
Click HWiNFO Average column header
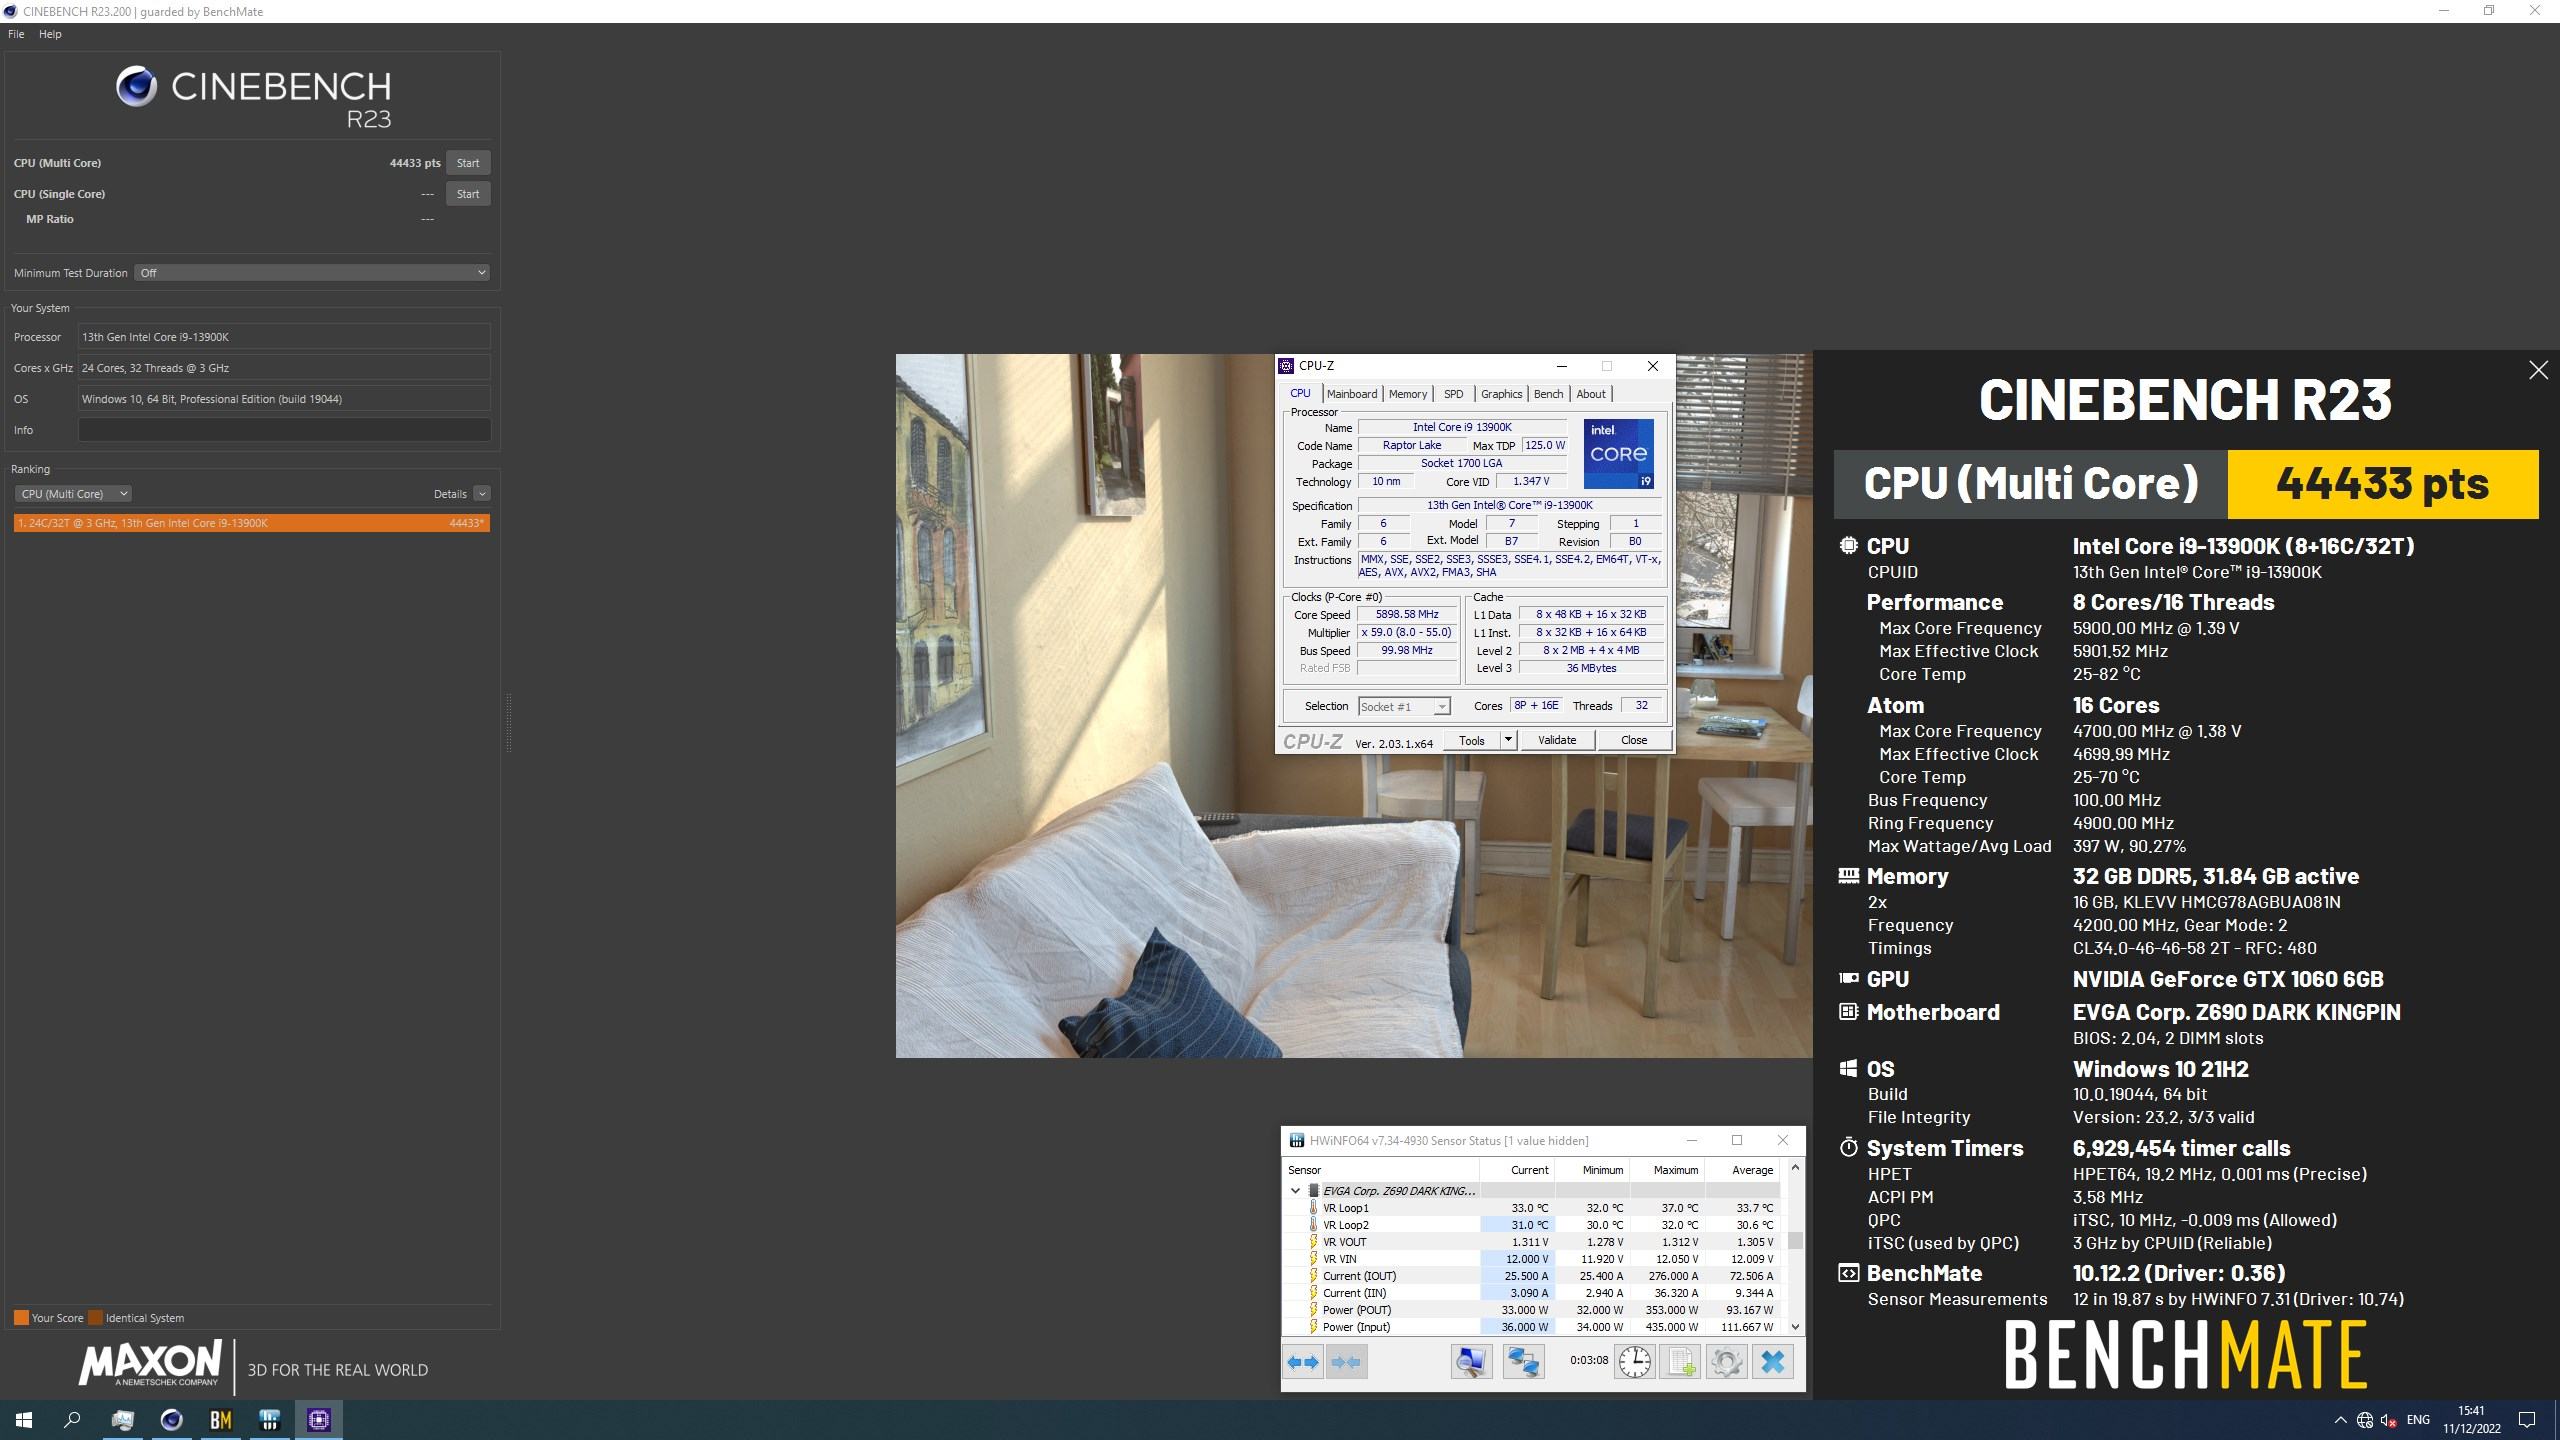pos(1742,1170)
